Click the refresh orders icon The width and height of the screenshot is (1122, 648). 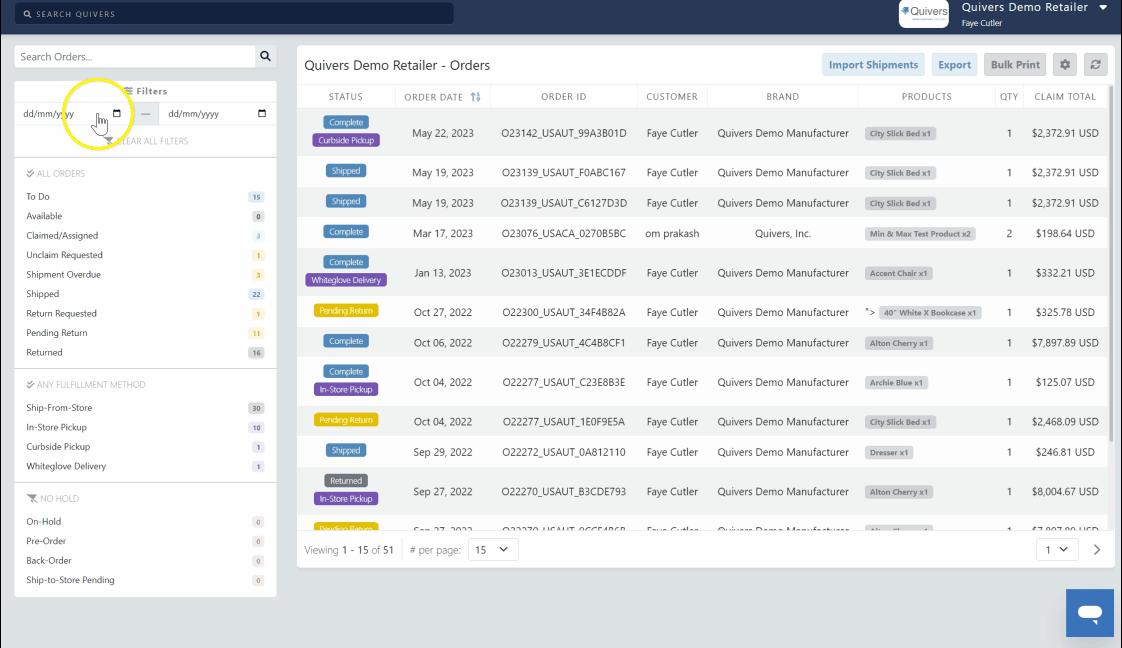(1095, 64)
